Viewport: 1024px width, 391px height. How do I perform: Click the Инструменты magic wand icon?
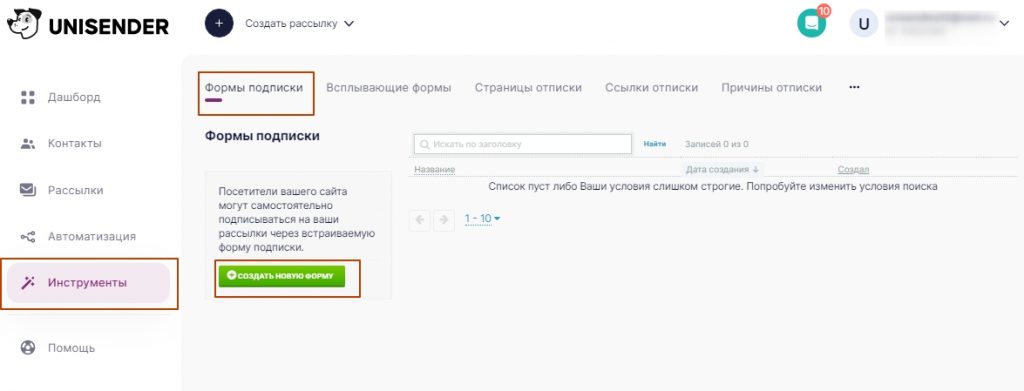click(x=27, y=283)
